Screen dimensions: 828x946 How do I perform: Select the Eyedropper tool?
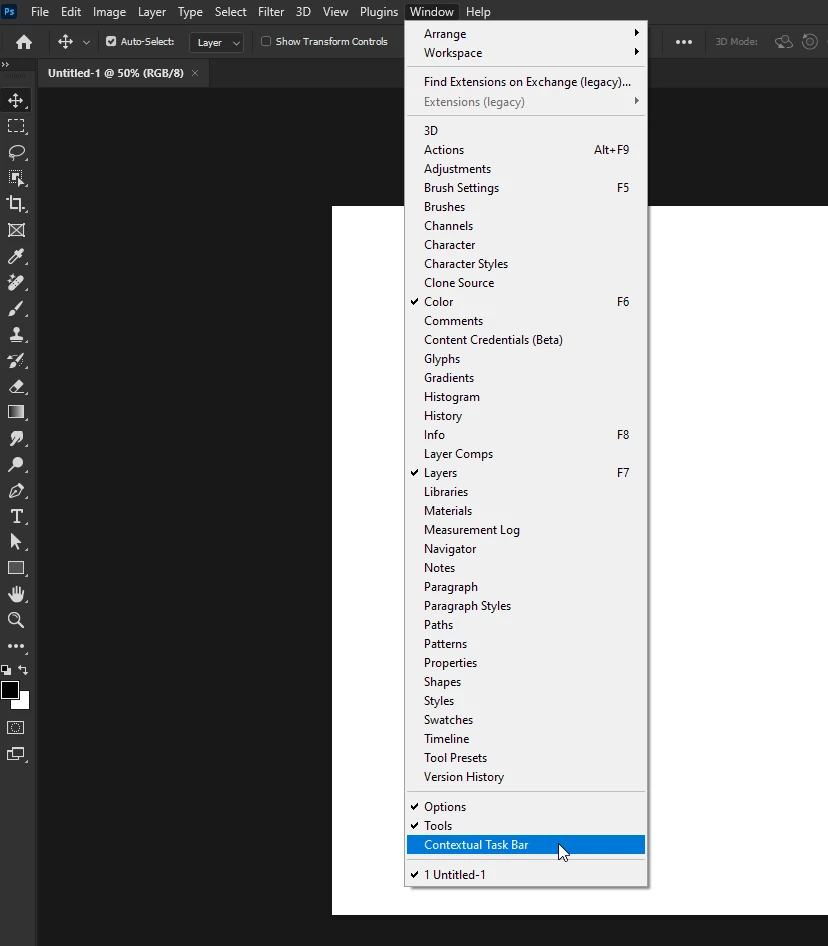point(16,256)
